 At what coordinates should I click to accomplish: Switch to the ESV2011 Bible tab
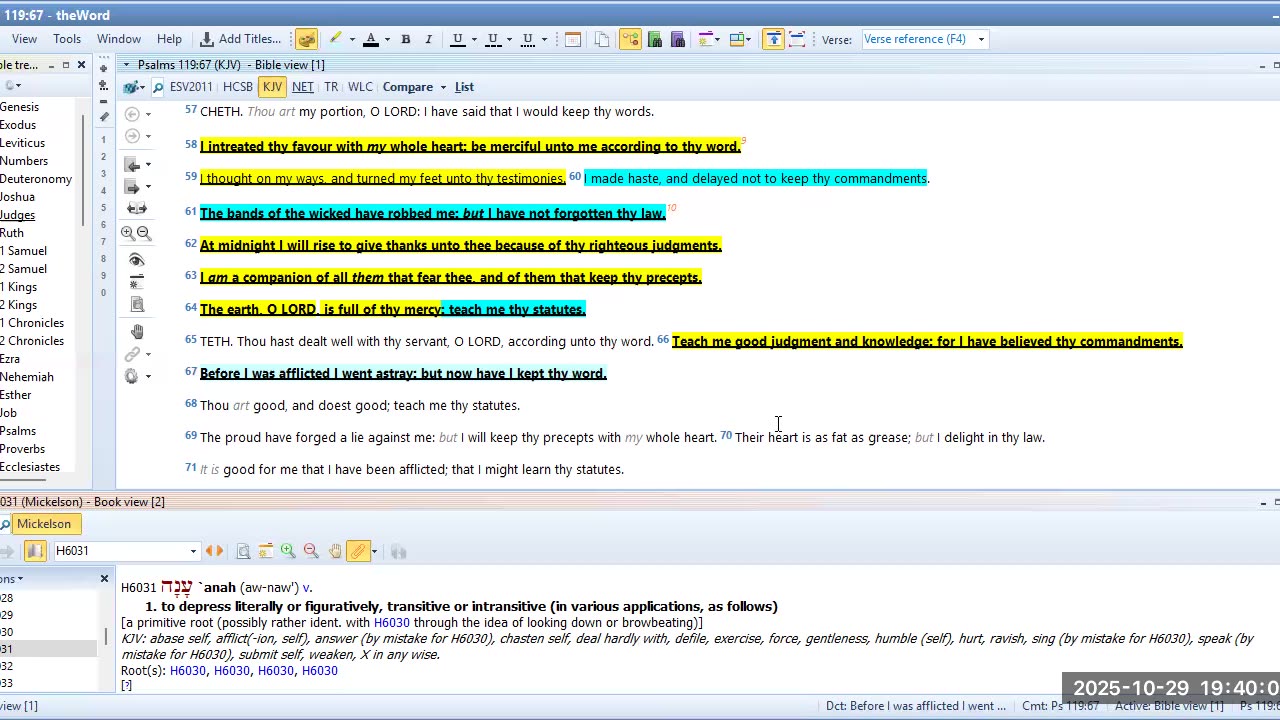(191, 87)
